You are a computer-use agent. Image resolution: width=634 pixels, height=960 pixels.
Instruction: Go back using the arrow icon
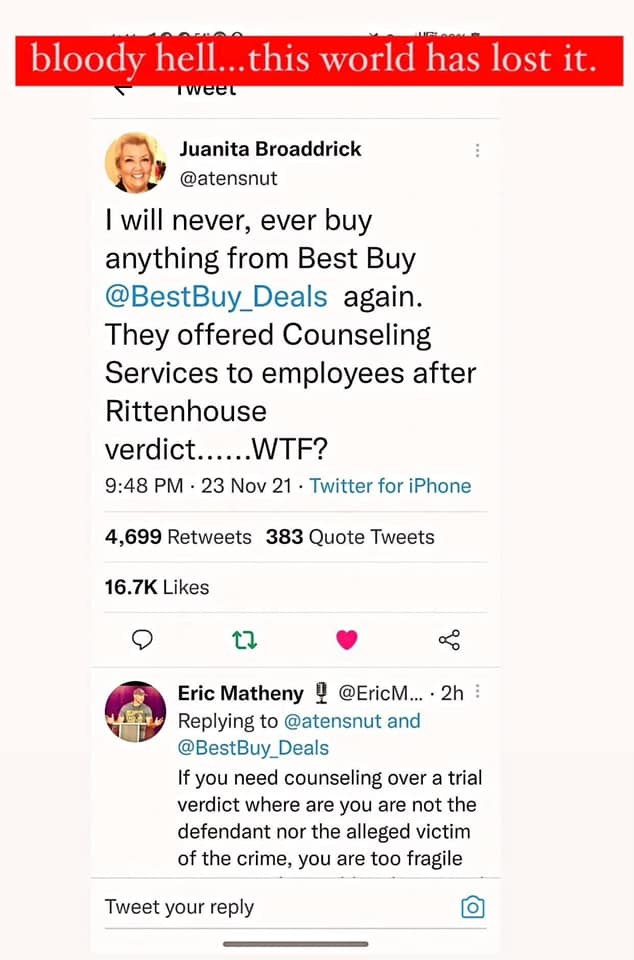(122, 90)
